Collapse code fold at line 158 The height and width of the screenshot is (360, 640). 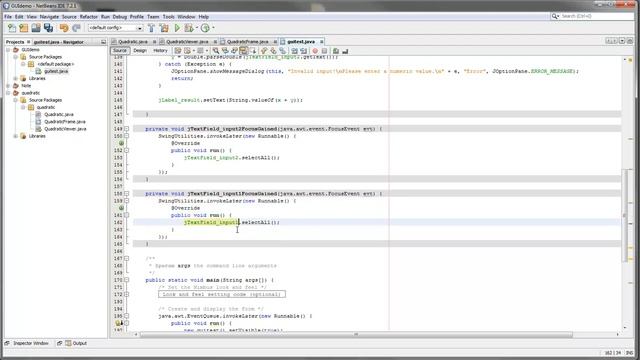127,194
